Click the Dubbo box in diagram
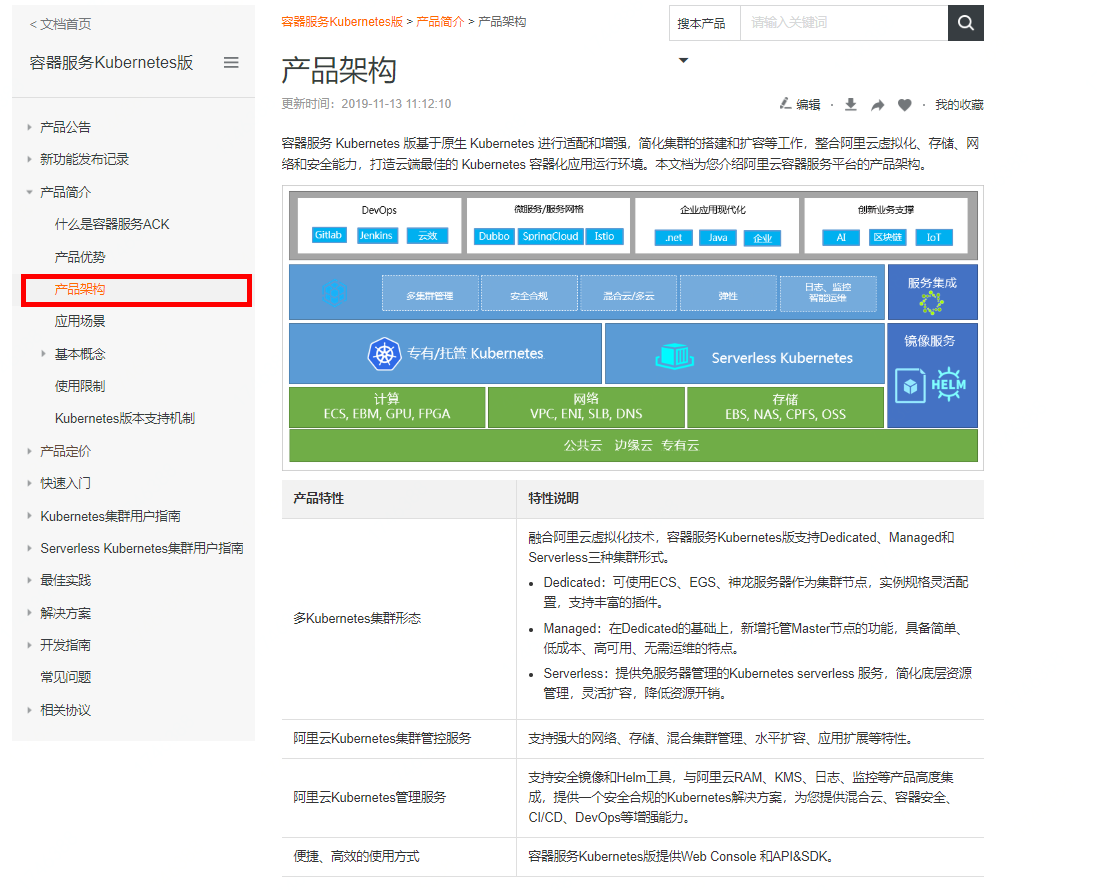Viewport: 1097px width, 890px height. (494, 236)
